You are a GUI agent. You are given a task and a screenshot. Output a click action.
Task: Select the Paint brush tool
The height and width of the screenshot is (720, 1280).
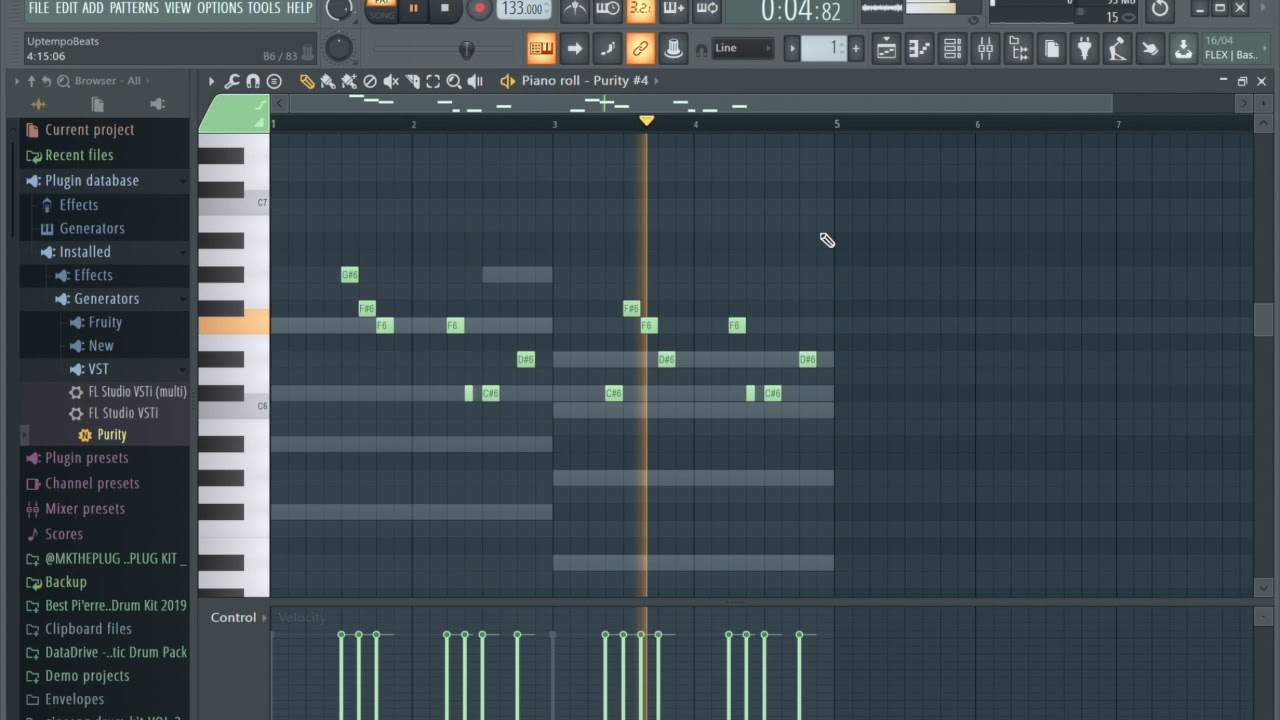(x=328, y=81)
